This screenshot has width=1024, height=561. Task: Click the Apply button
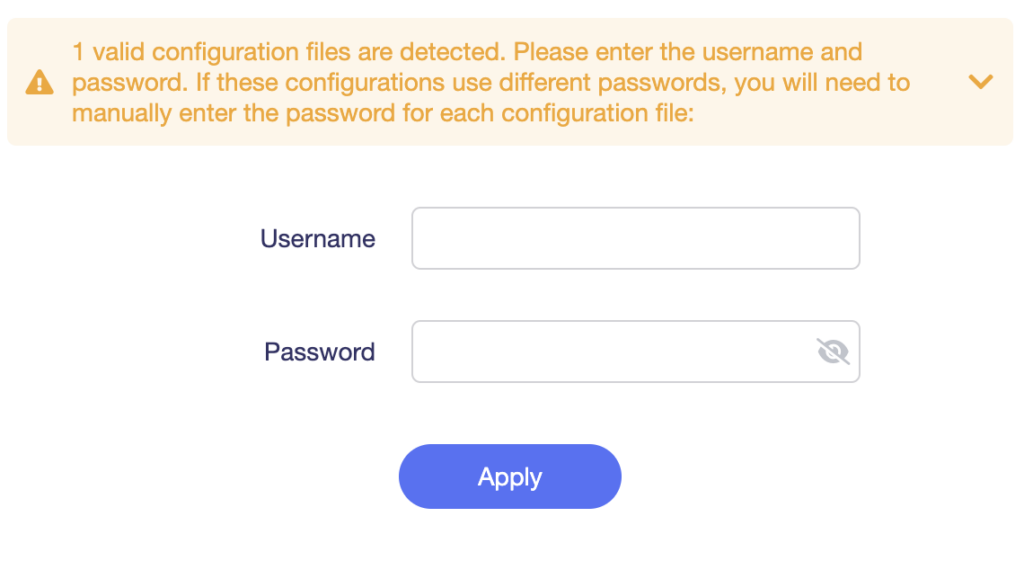pos(510,477)
